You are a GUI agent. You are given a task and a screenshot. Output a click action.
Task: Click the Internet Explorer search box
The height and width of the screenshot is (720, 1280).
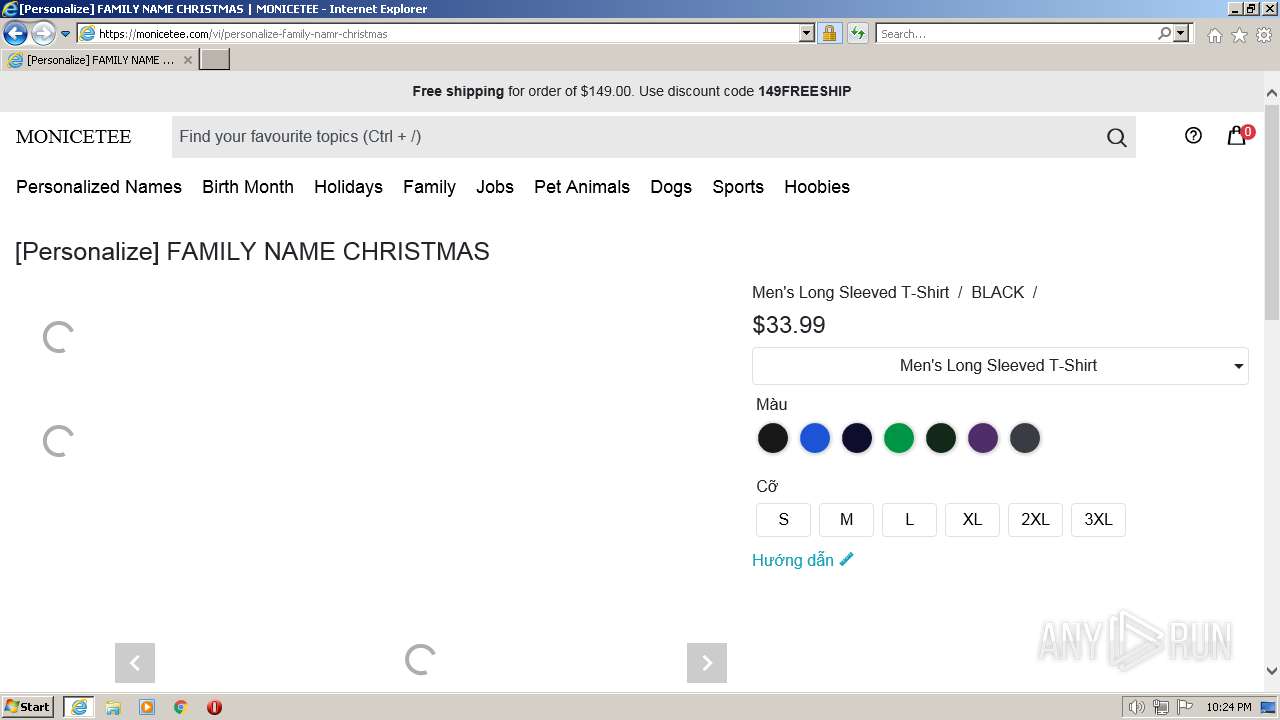(1016, 33)
